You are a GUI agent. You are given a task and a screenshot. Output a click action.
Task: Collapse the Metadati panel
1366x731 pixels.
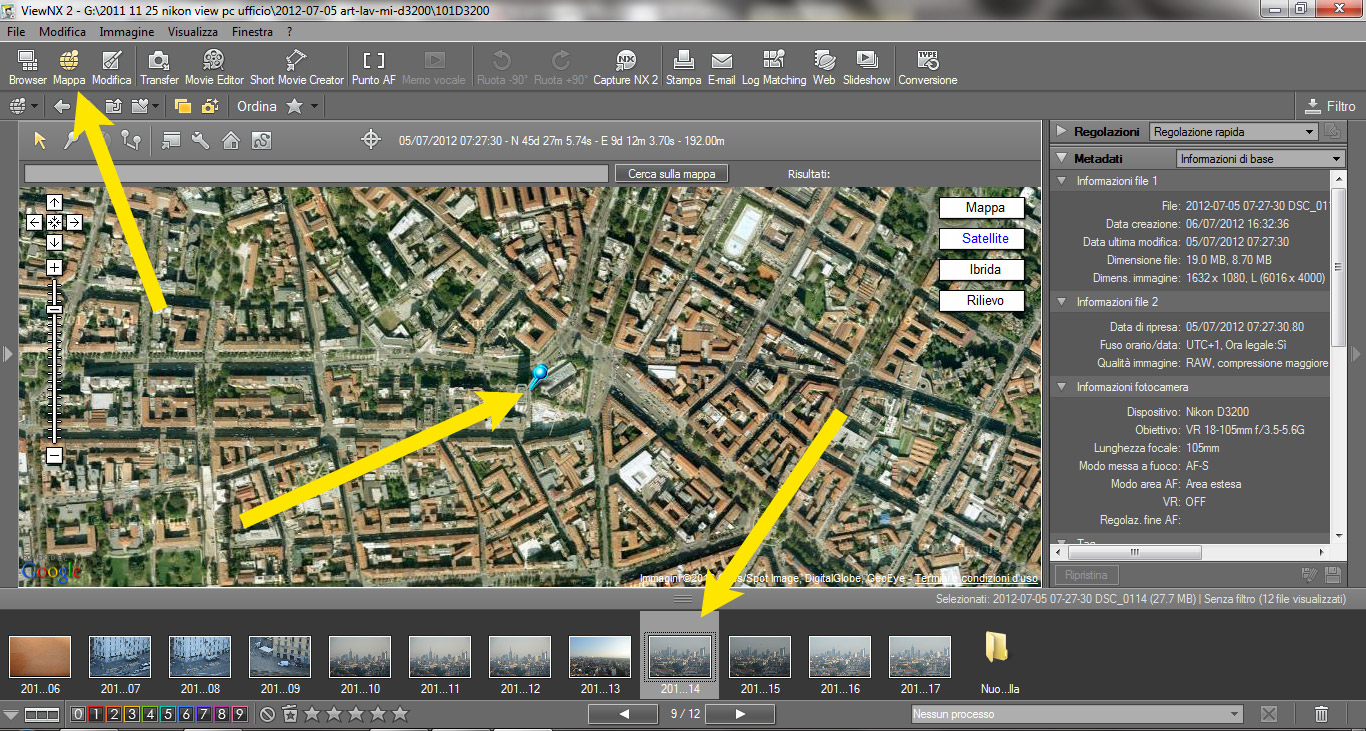pyautogui.click(x=1060, y=158)
